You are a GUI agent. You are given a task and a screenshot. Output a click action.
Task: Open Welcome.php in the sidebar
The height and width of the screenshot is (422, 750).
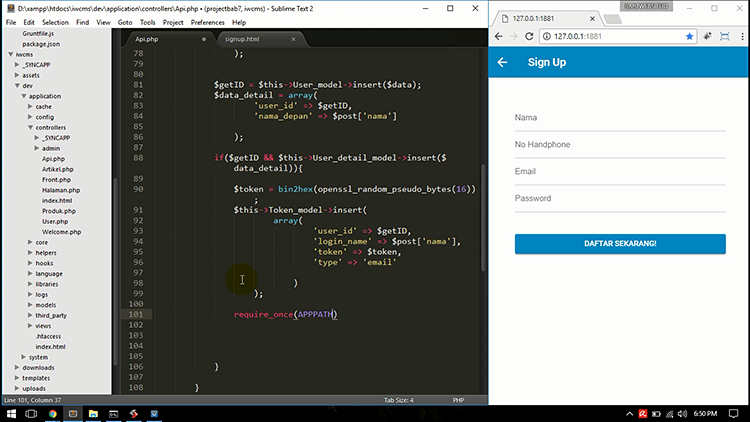coord(61,232)
